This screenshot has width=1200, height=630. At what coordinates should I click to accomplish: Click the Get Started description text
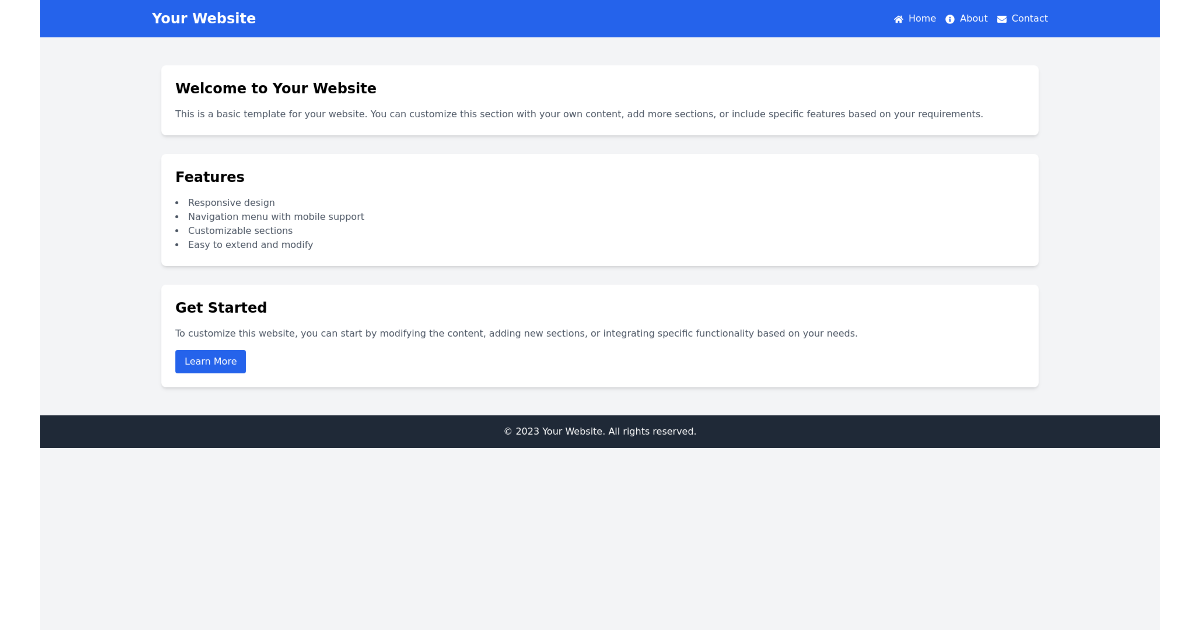point(516,333)
